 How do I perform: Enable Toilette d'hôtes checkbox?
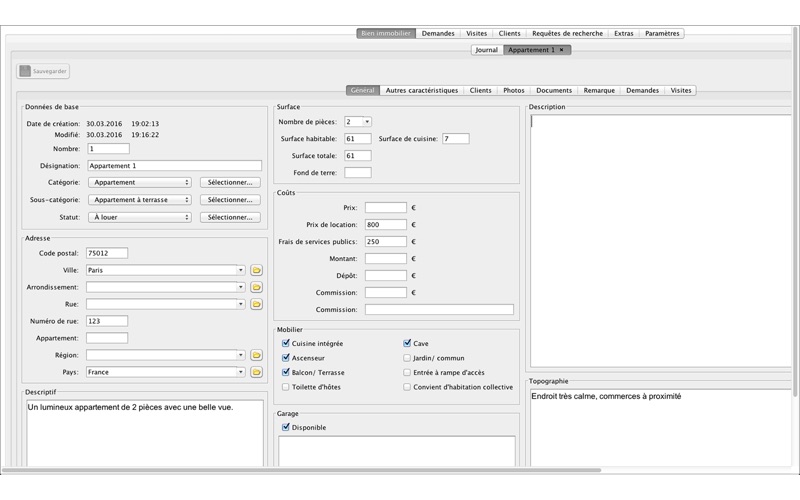(286, 387)
